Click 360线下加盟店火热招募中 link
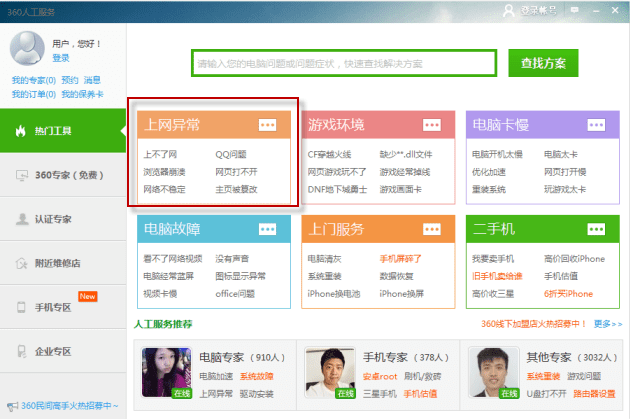Viewport: 630px width, 419px height. pos(534,324)
